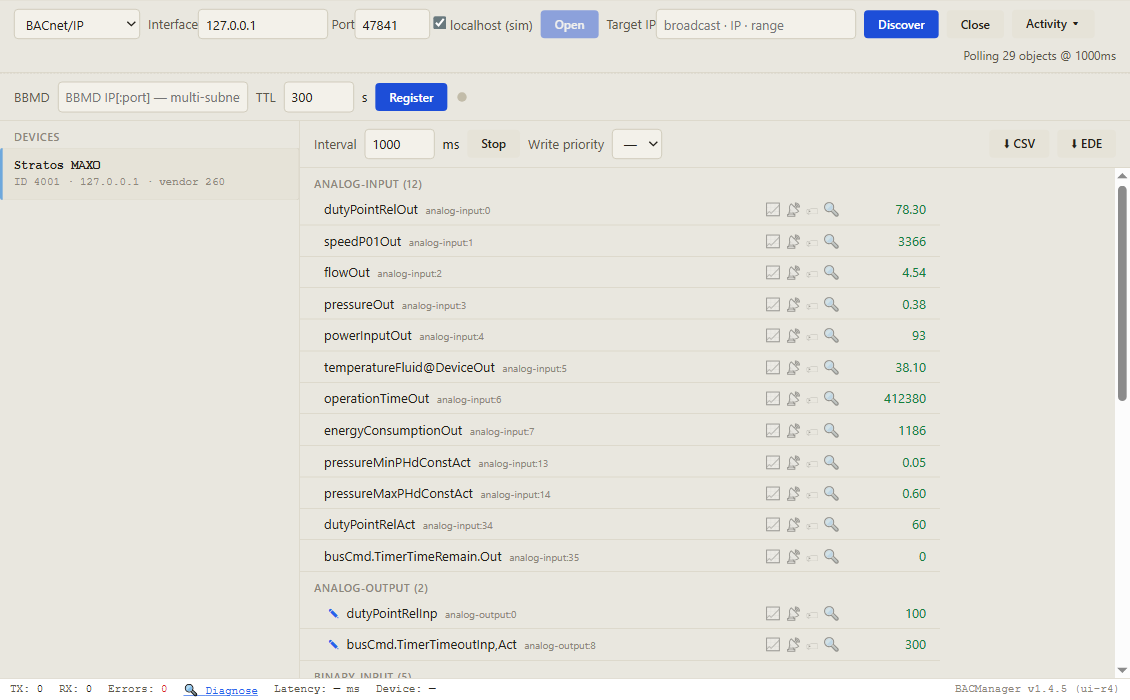The image size is (1130, 700).
Task: Open trend chart for flowOut
Action: 773,273
